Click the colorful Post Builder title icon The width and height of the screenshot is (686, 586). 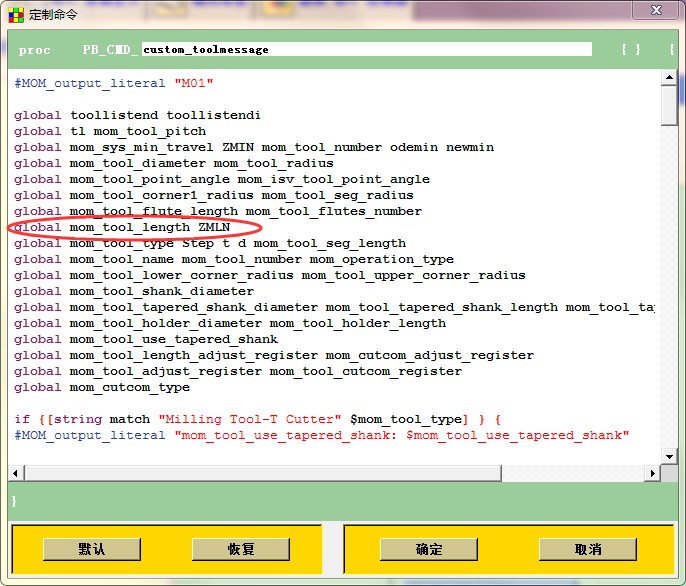16,15
